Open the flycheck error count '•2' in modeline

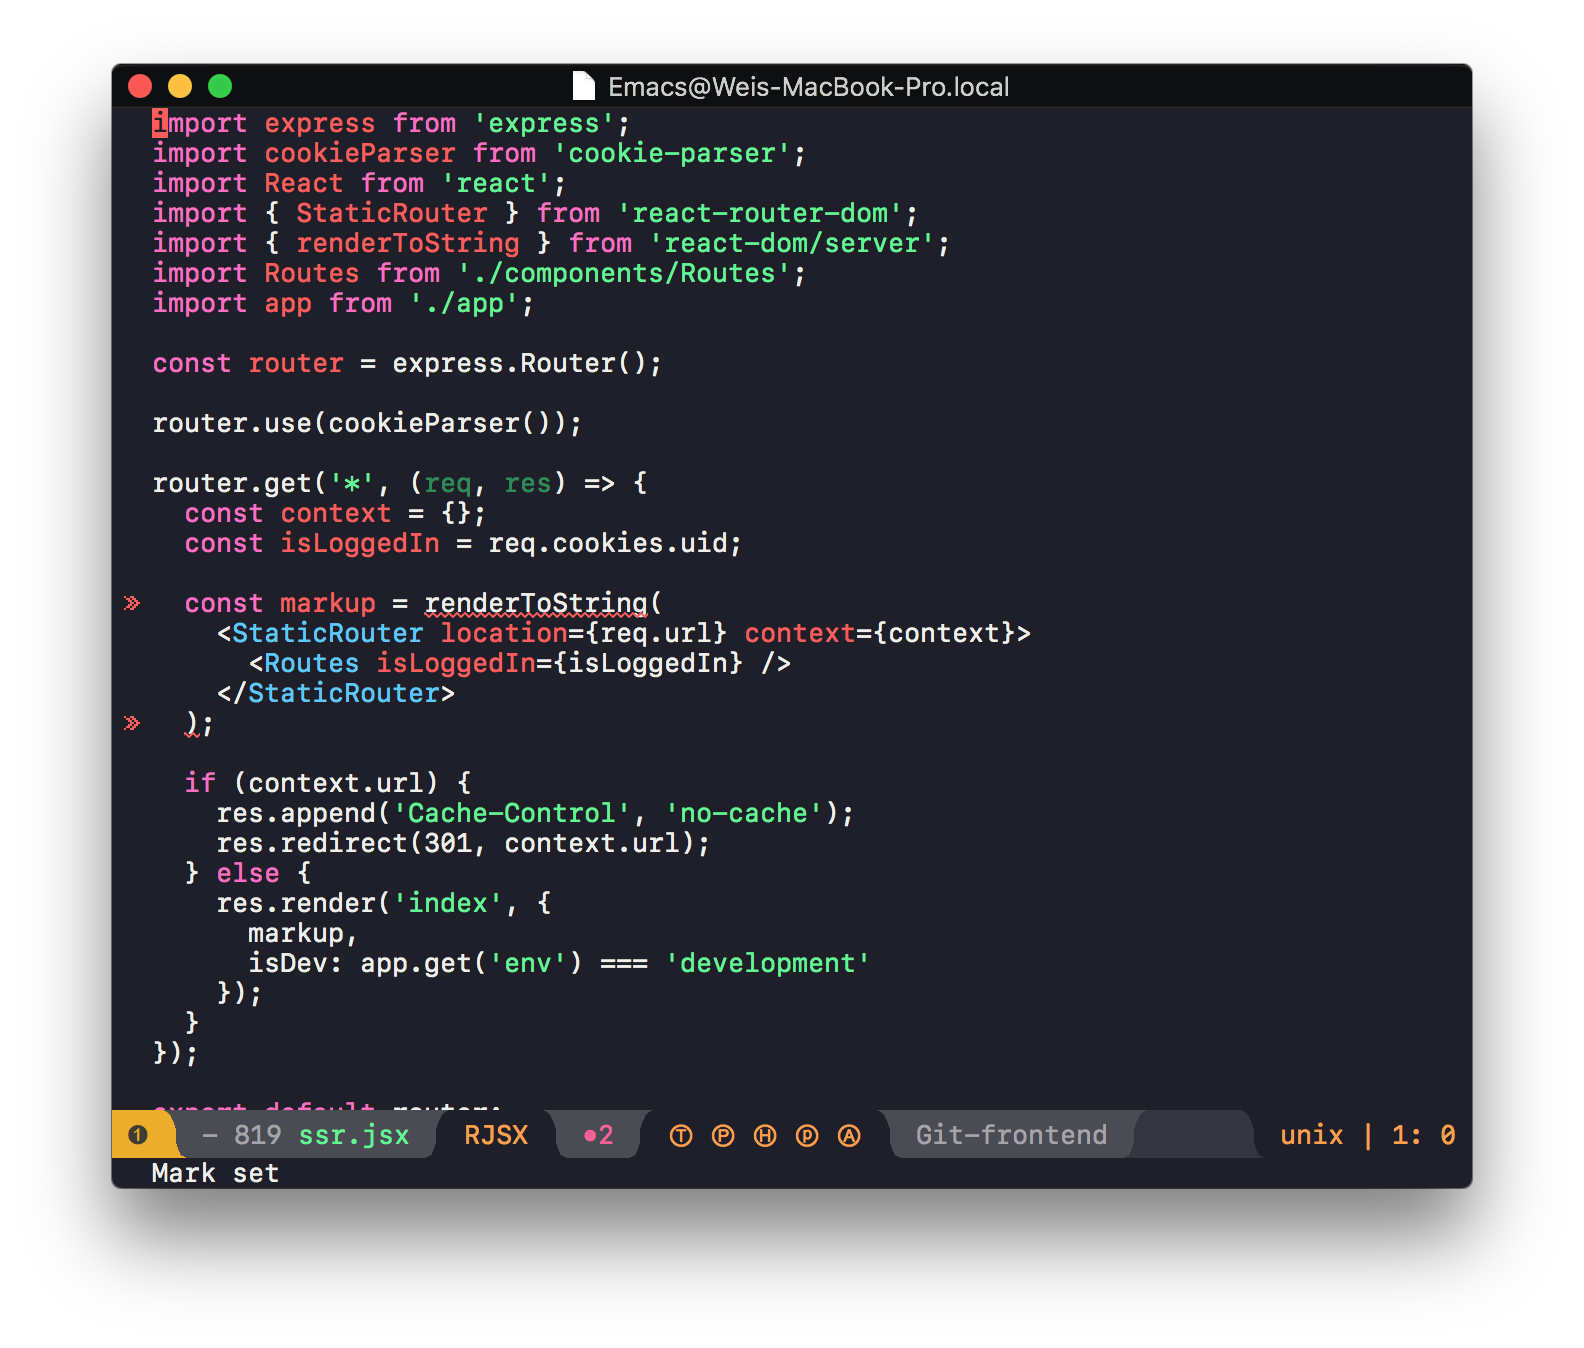tap(598, 1135)
